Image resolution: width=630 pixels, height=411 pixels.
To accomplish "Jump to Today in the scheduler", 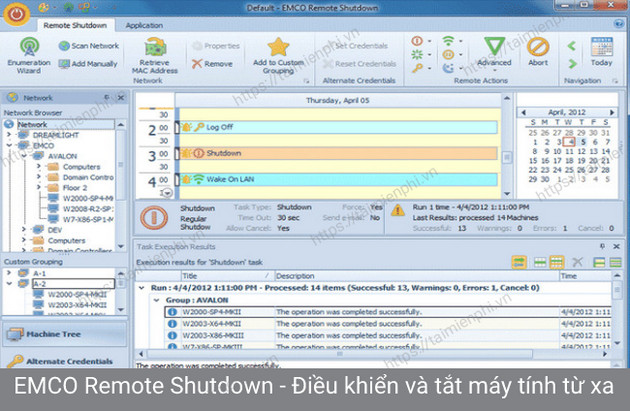I will 601,51.
